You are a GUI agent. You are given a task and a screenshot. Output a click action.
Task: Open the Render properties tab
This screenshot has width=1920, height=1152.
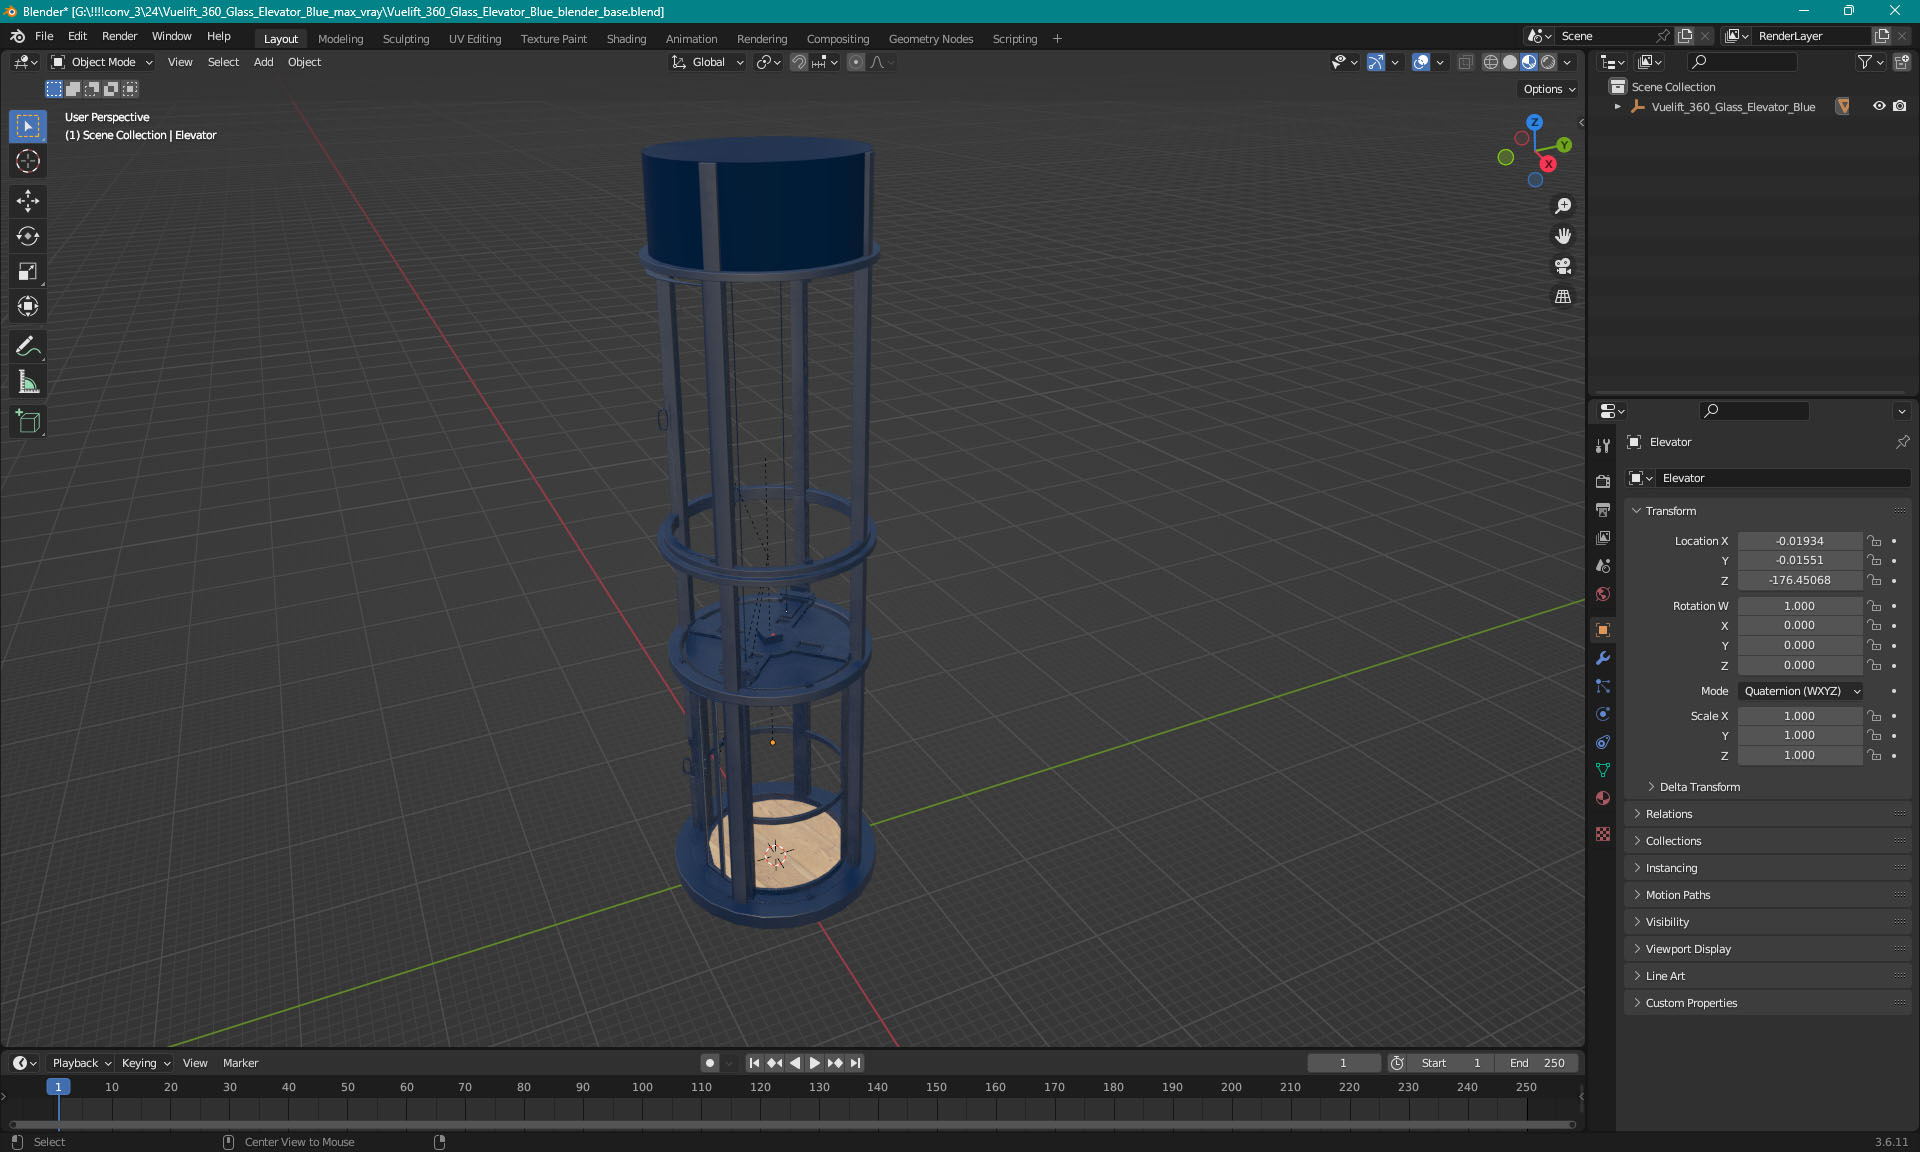point(1603,481)
